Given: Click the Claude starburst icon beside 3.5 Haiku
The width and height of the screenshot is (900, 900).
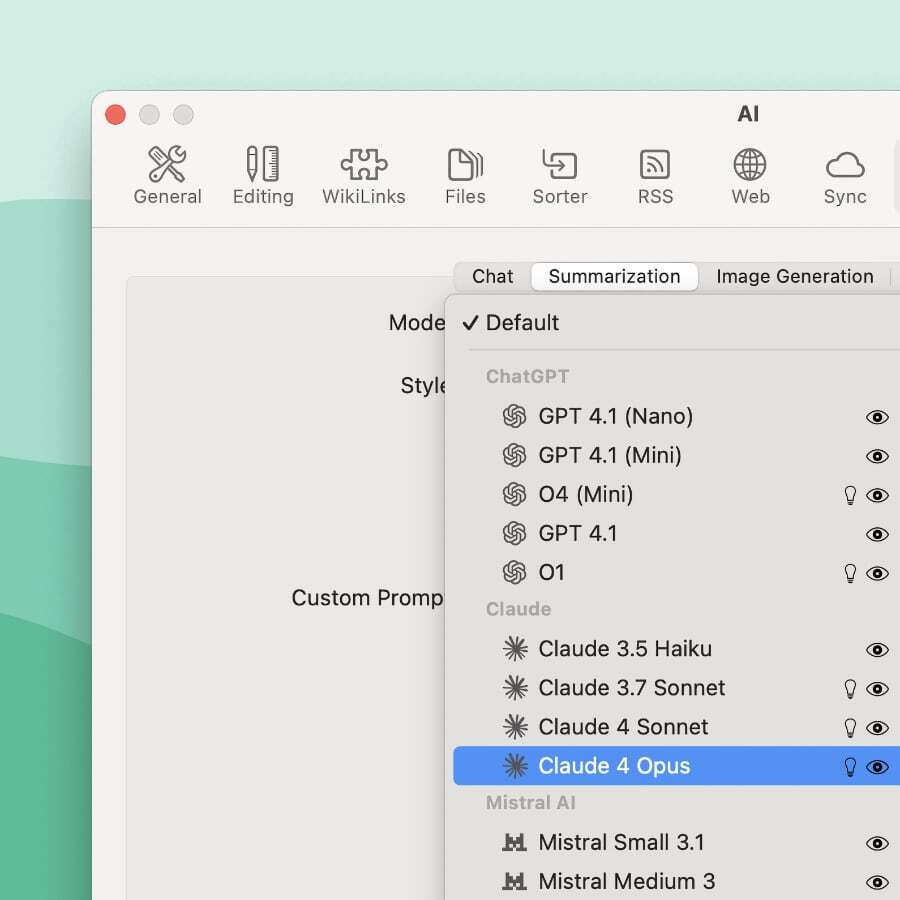Looking at the screenshot, I should click(515, 649).
